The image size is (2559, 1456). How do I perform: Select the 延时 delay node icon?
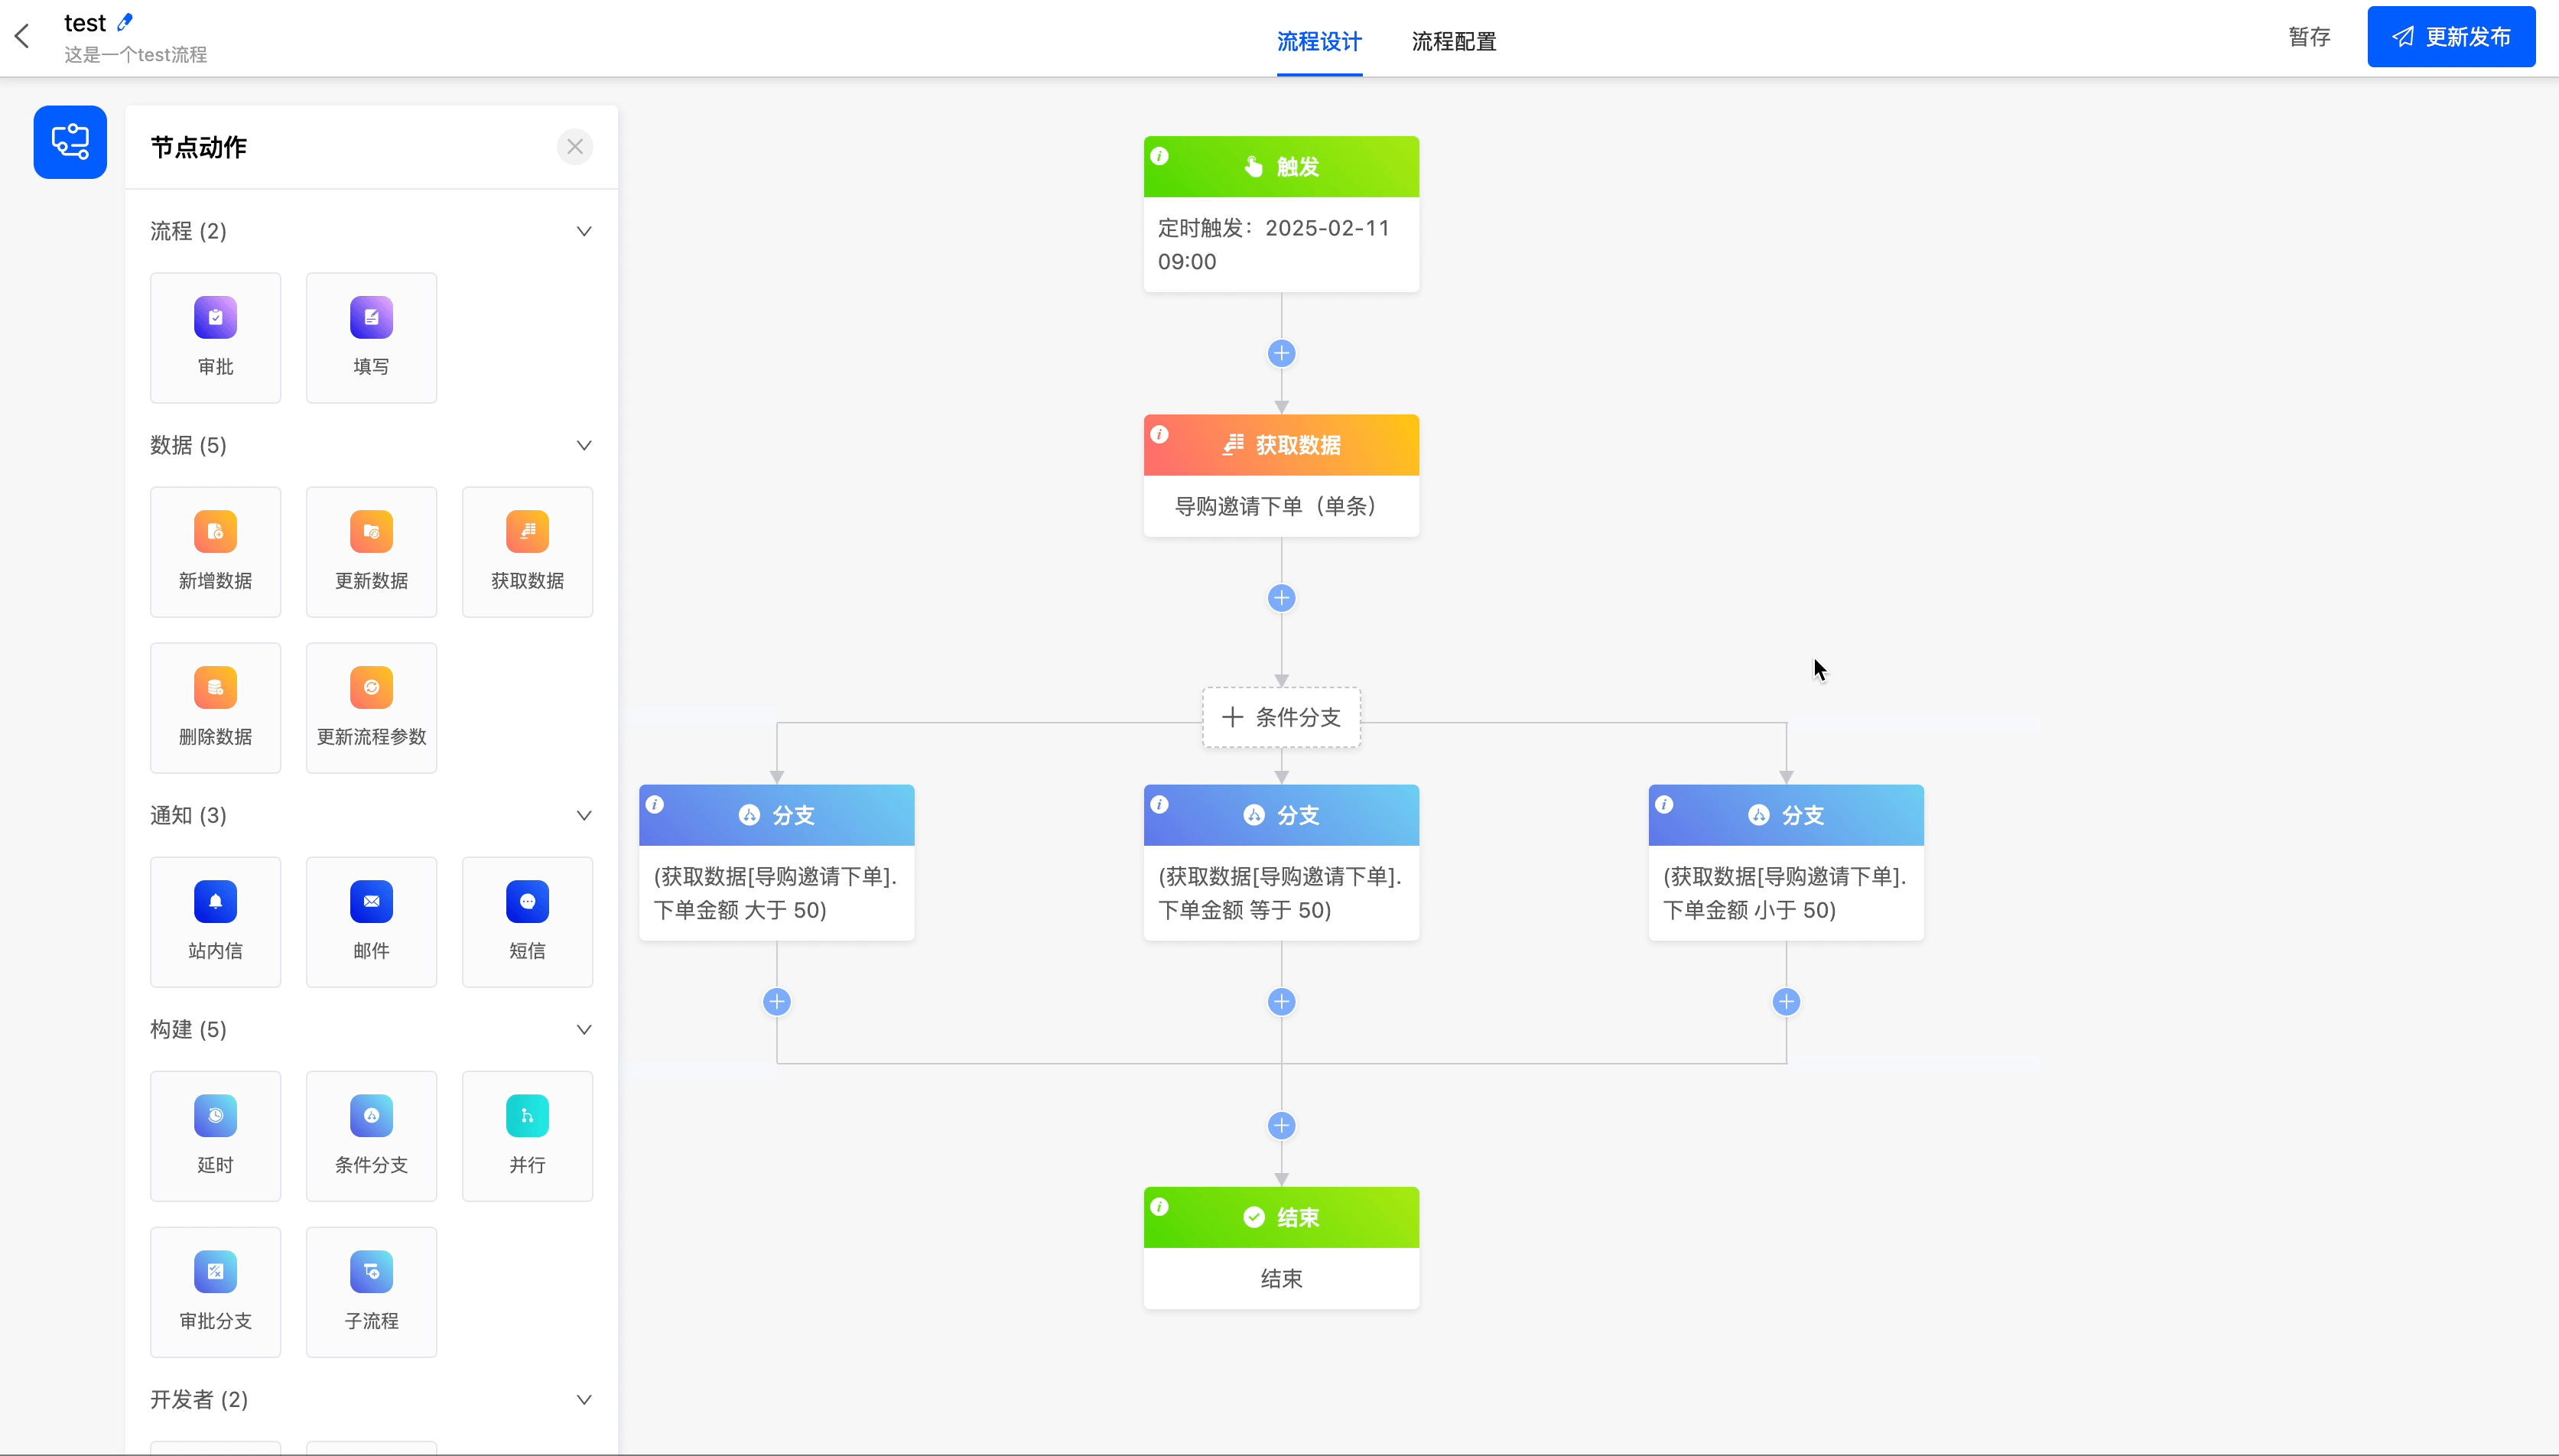tap(215, 1116)
